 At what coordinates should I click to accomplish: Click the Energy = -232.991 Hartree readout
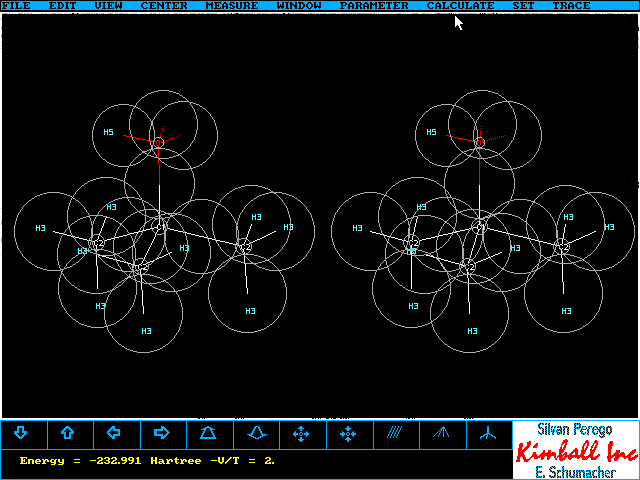[111, 461]
